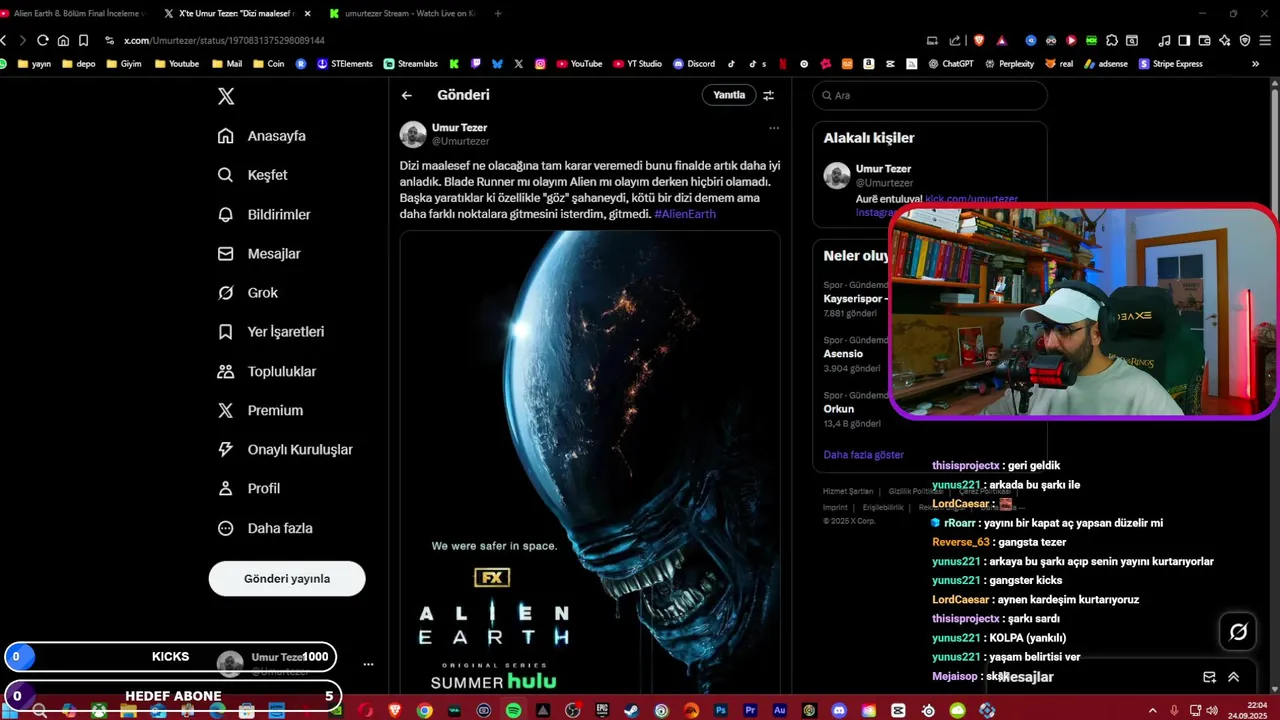This screenshot has width=1280, height=720.
Task: Open ChatGPT bookmark
Action: click(950, 63)
